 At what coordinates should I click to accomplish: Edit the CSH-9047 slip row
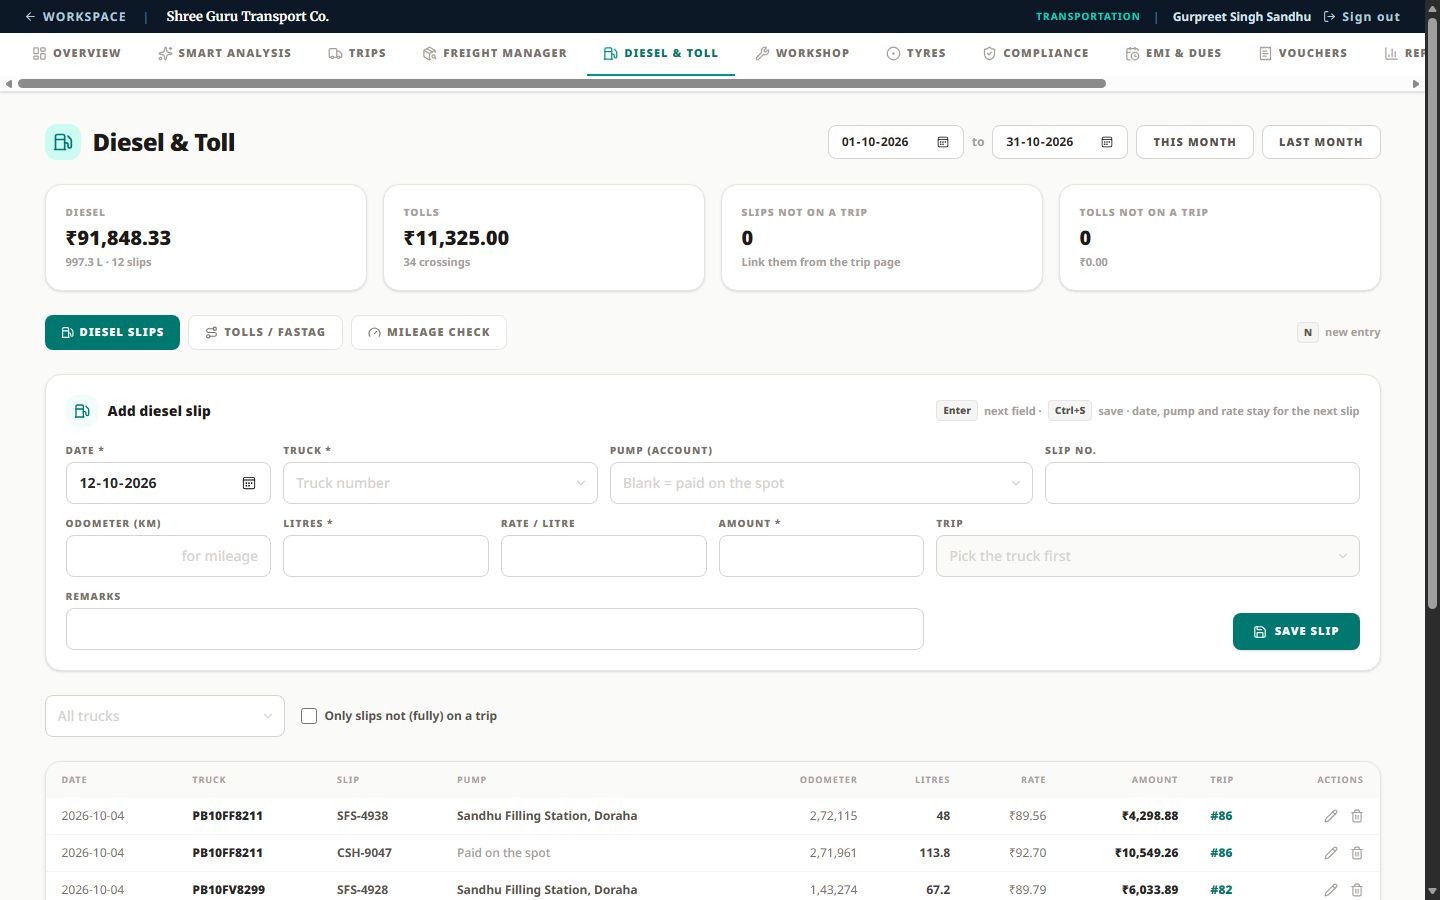(1331, 853)
